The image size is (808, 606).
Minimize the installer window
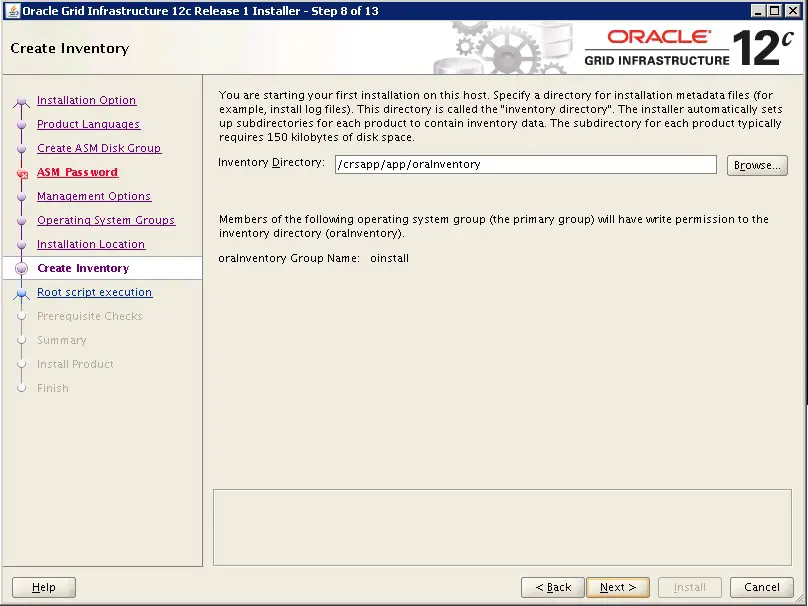click(758, 11)
